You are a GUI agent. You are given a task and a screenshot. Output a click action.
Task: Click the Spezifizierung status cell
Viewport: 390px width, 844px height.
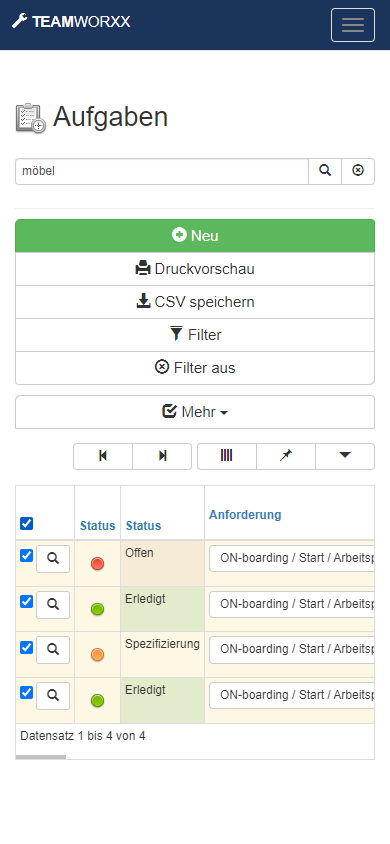pyautogui.click(x=162, y=654)
